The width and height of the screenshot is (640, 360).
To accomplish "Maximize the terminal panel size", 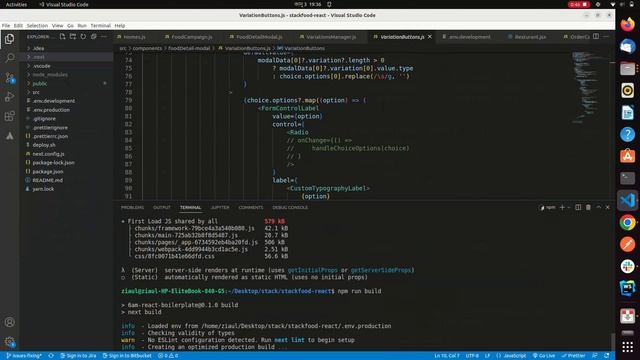I will click(x=598, y=207).
